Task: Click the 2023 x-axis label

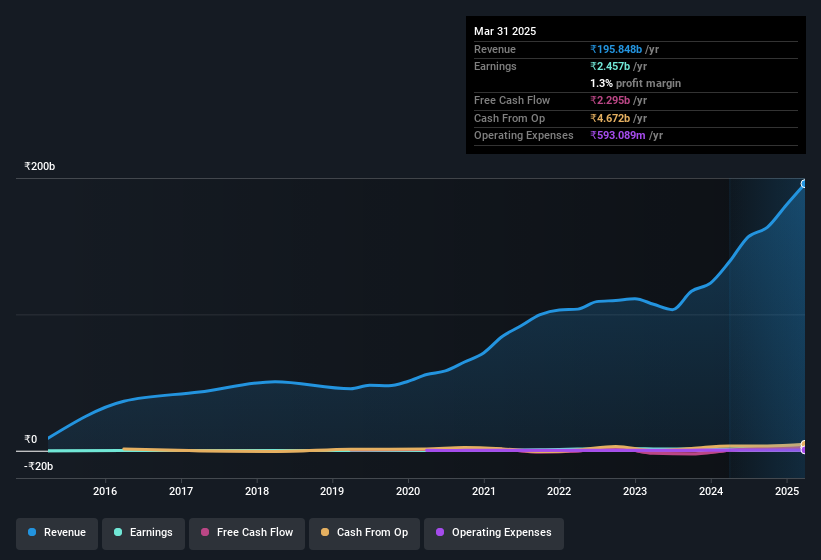Action: coord(635,491)
